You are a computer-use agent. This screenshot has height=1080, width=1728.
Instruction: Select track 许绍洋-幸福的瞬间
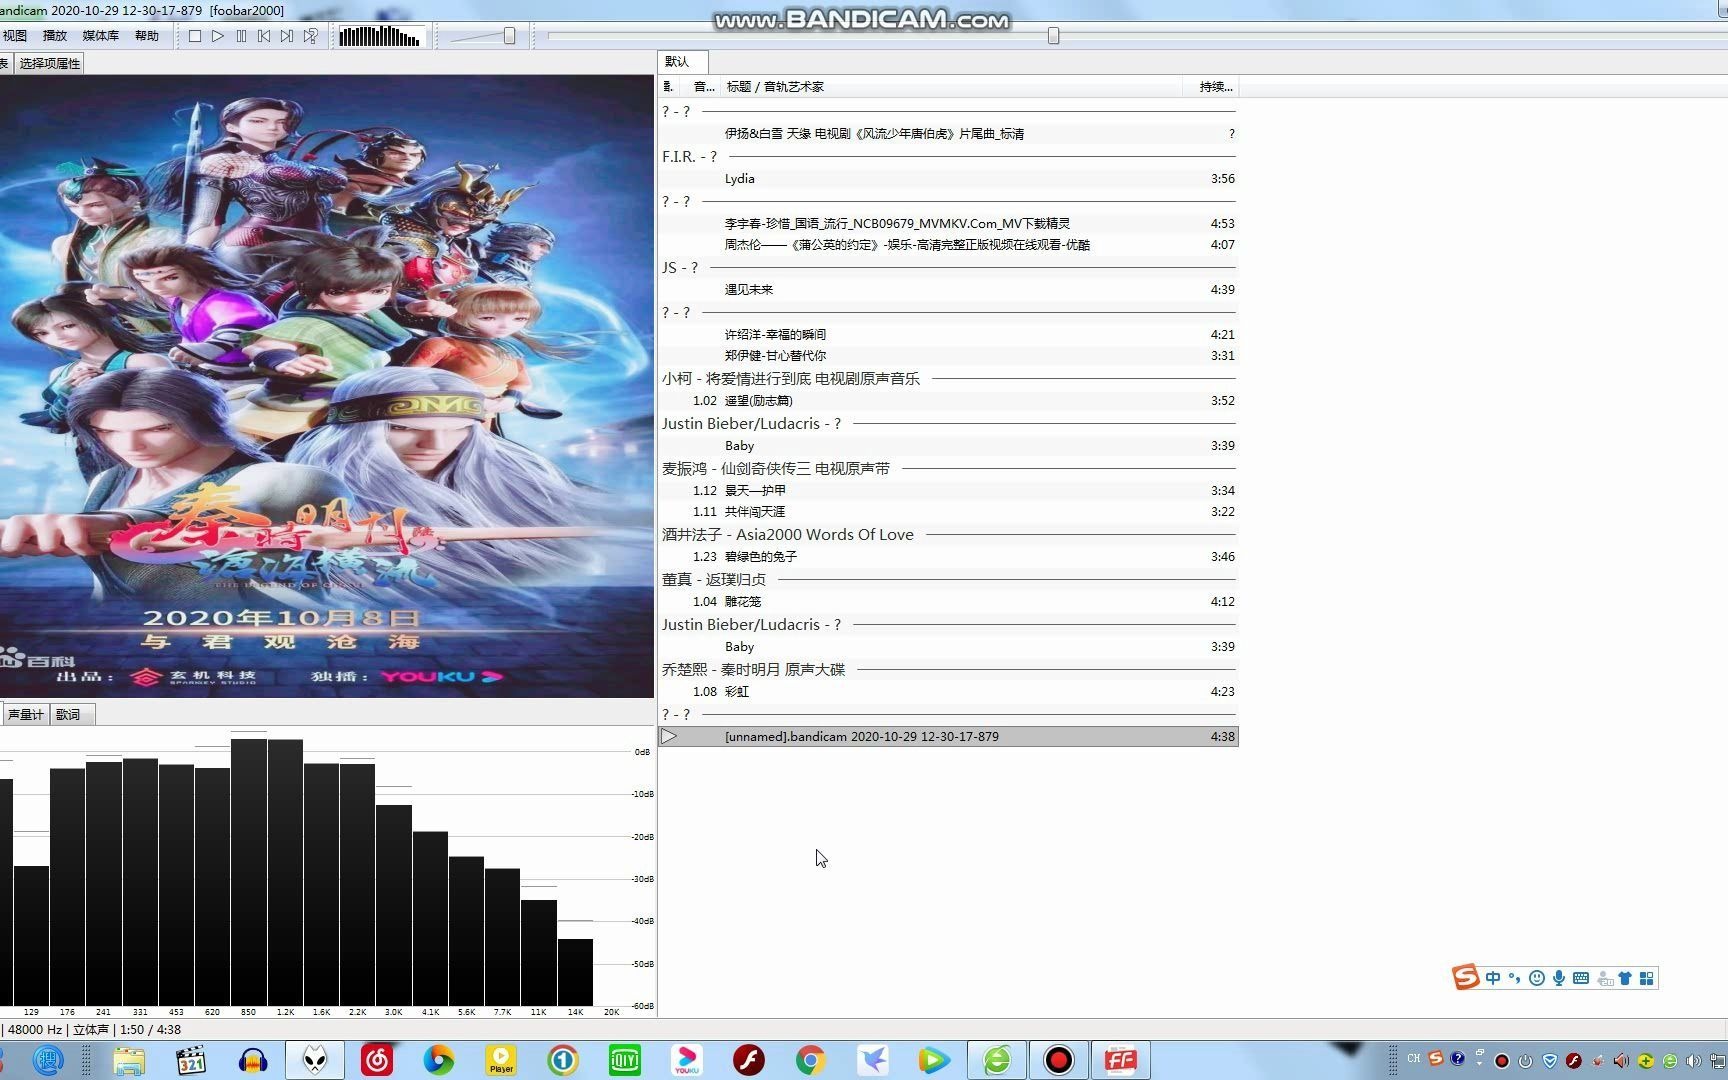coord(947,335)
